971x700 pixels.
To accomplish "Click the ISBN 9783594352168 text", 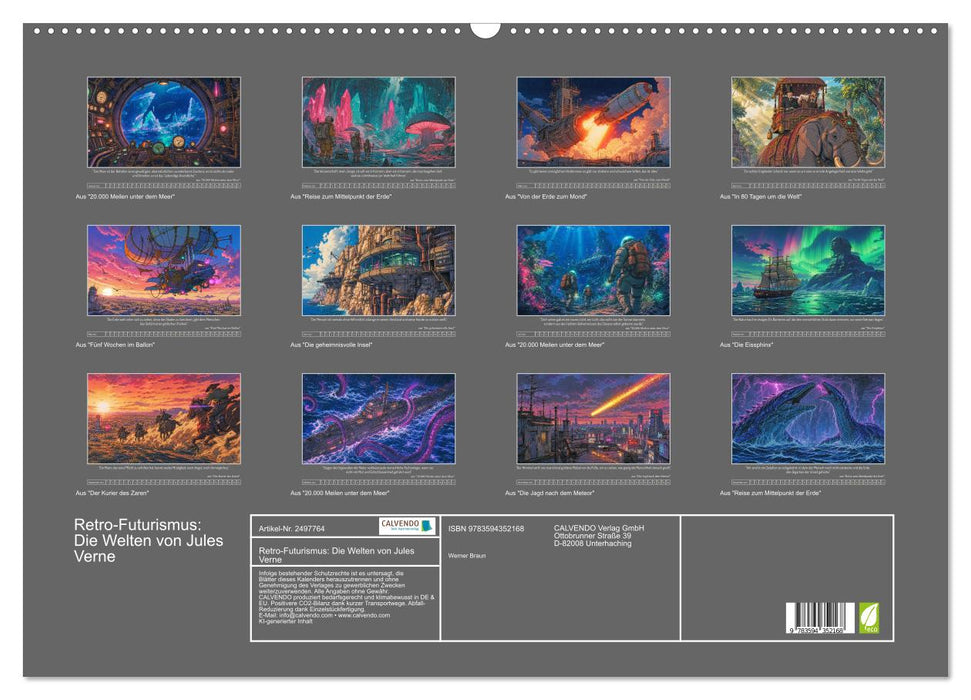I will (x=486, y=528).
